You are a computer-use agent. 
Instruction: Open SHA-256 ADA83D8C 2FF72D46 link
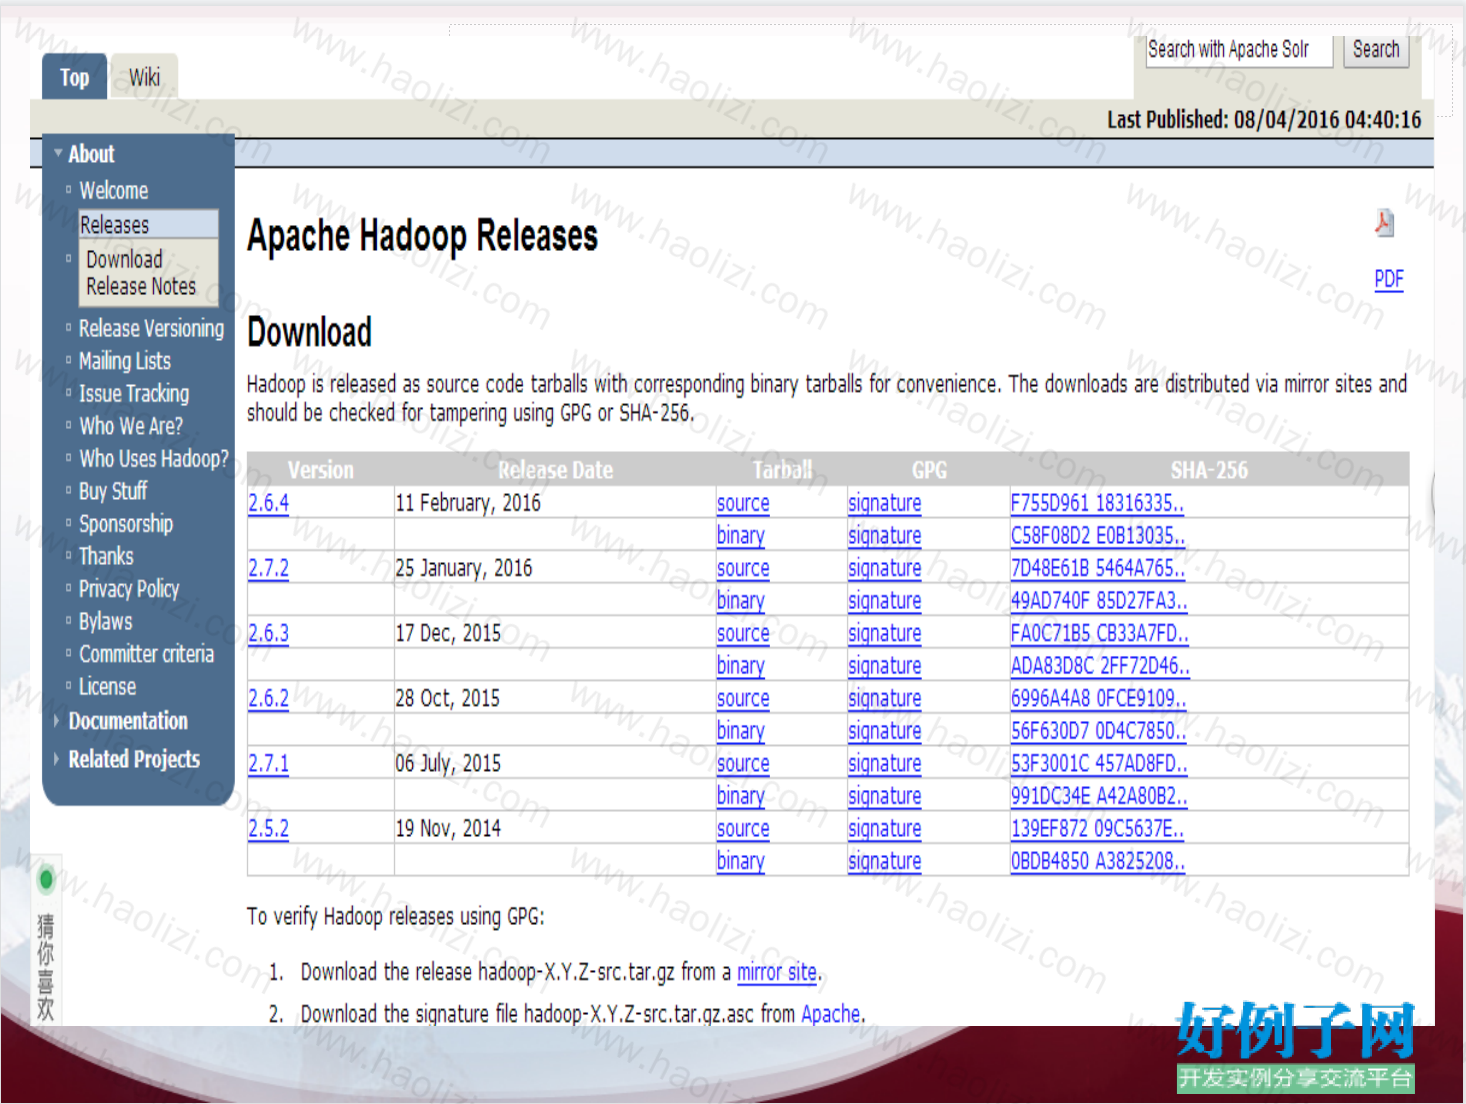pos(1100,665)
